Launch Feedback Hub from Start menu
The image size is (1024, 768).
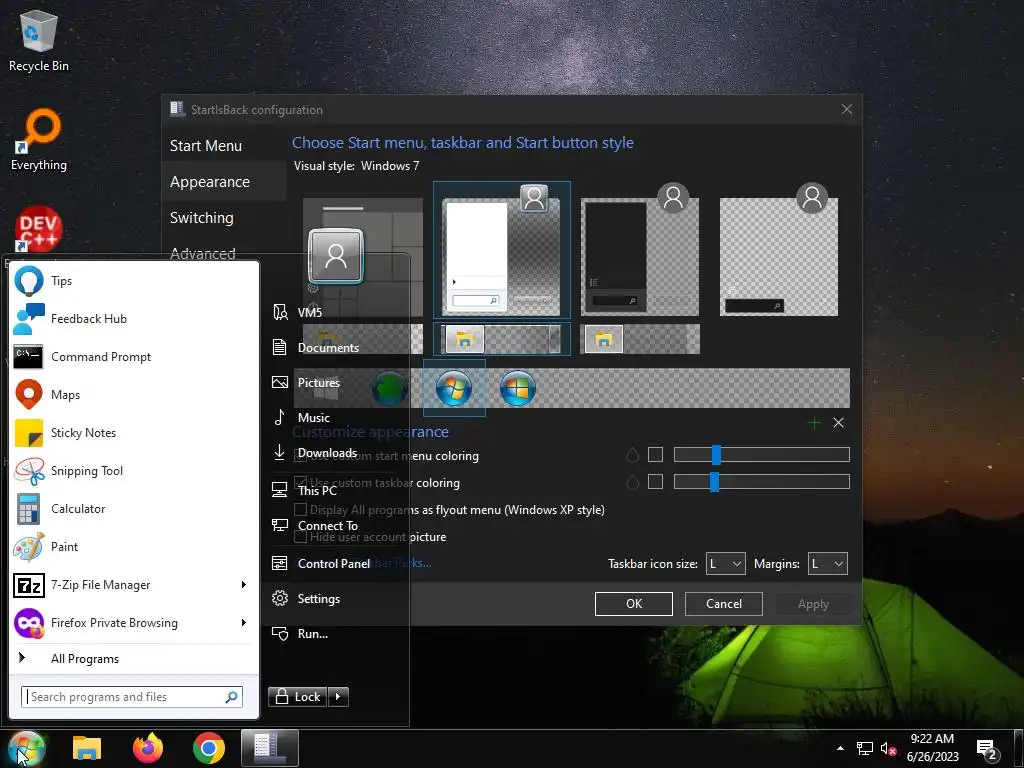coord(133,319)
